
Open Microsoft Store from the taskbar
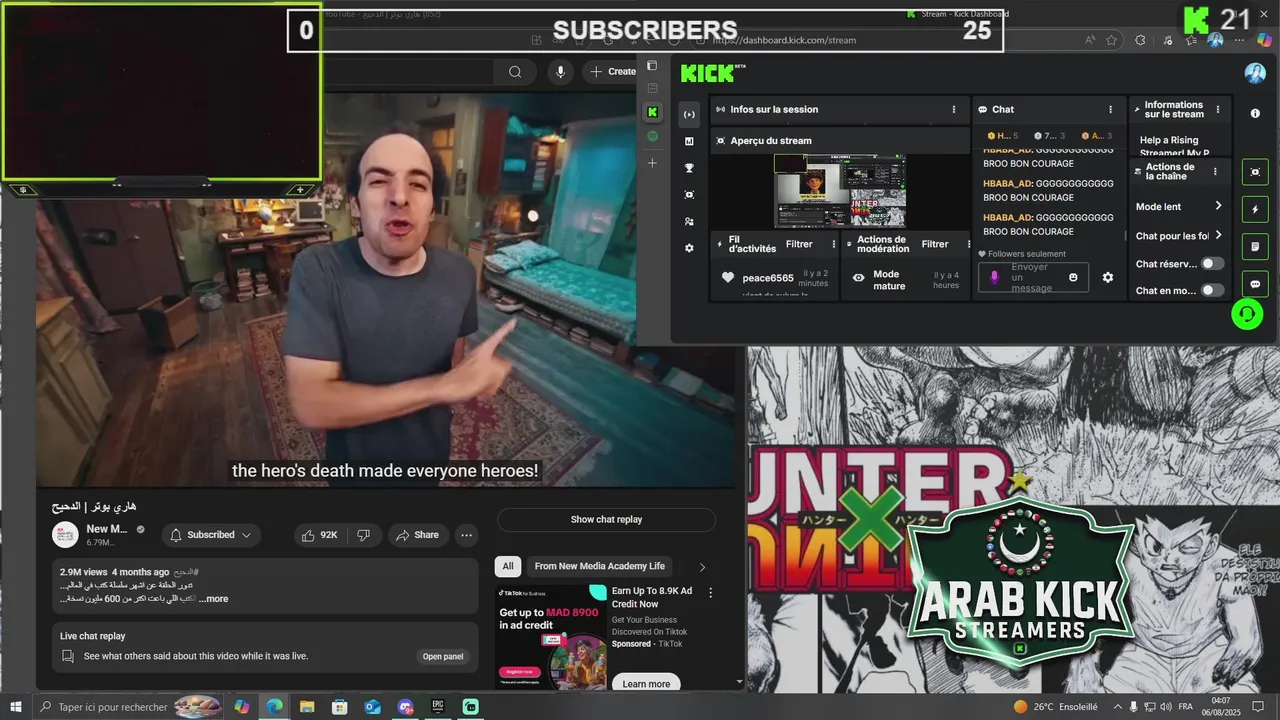pos(340,706)
